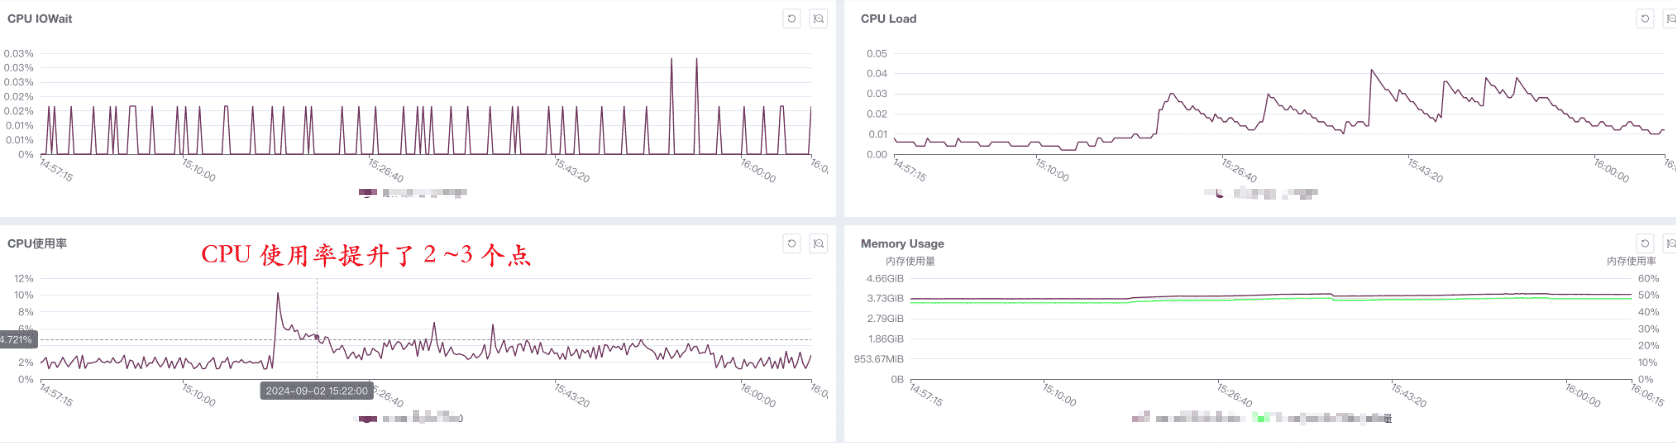Image resolution: width=1676 pixels, height=443 pixels.
Task: Toggle the CPU使用率 legend series
Action: point(411,417)
